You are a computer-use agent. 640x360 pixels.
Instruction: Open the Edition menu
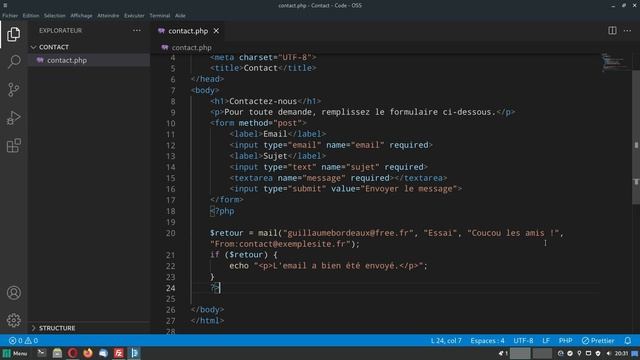31,16
